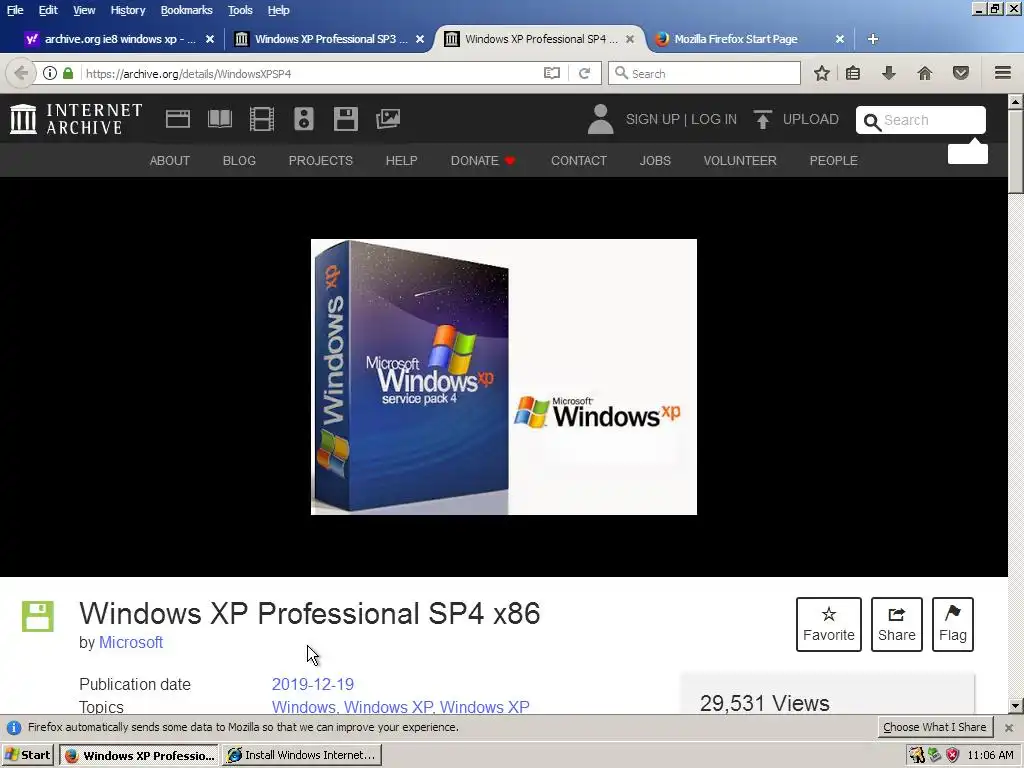Click Choose What I Share button

(x=935, y=728)
